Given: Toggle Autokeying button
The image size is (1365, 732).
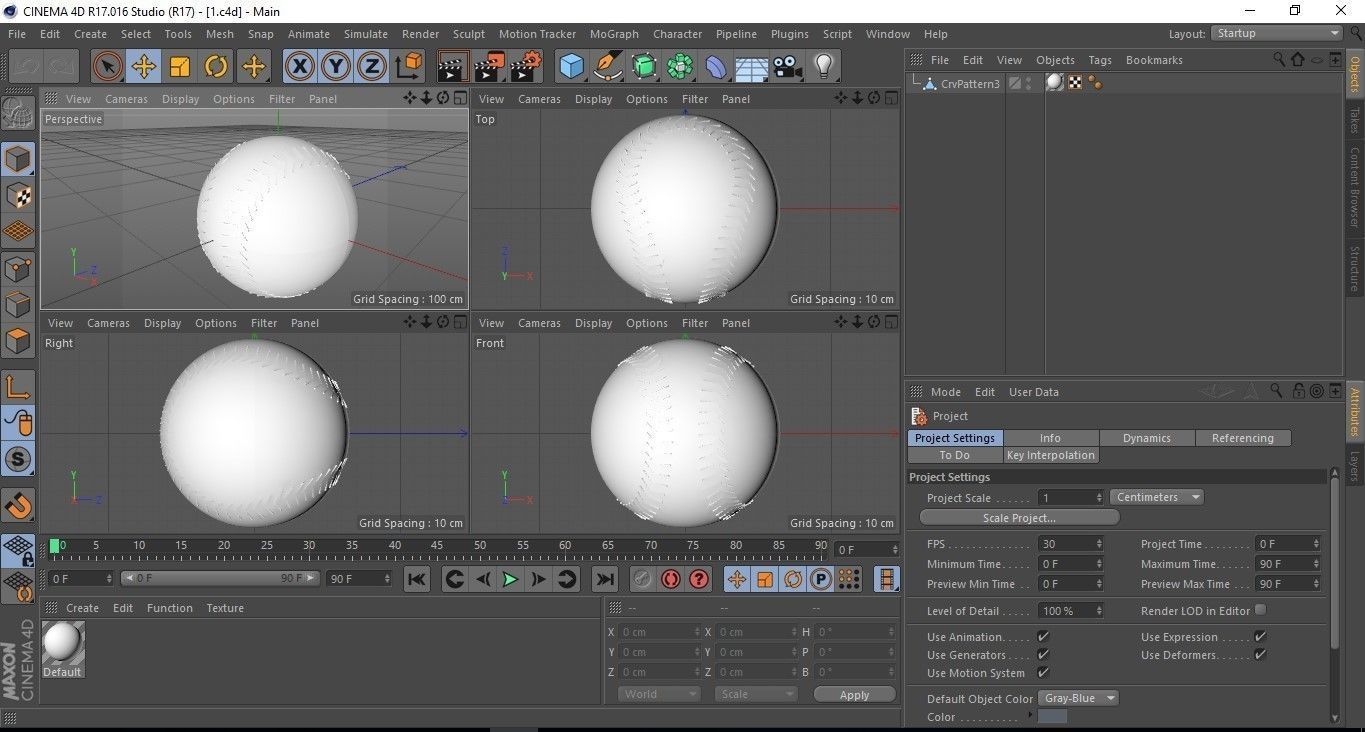Looking at the screenshot, I should 670,579.
